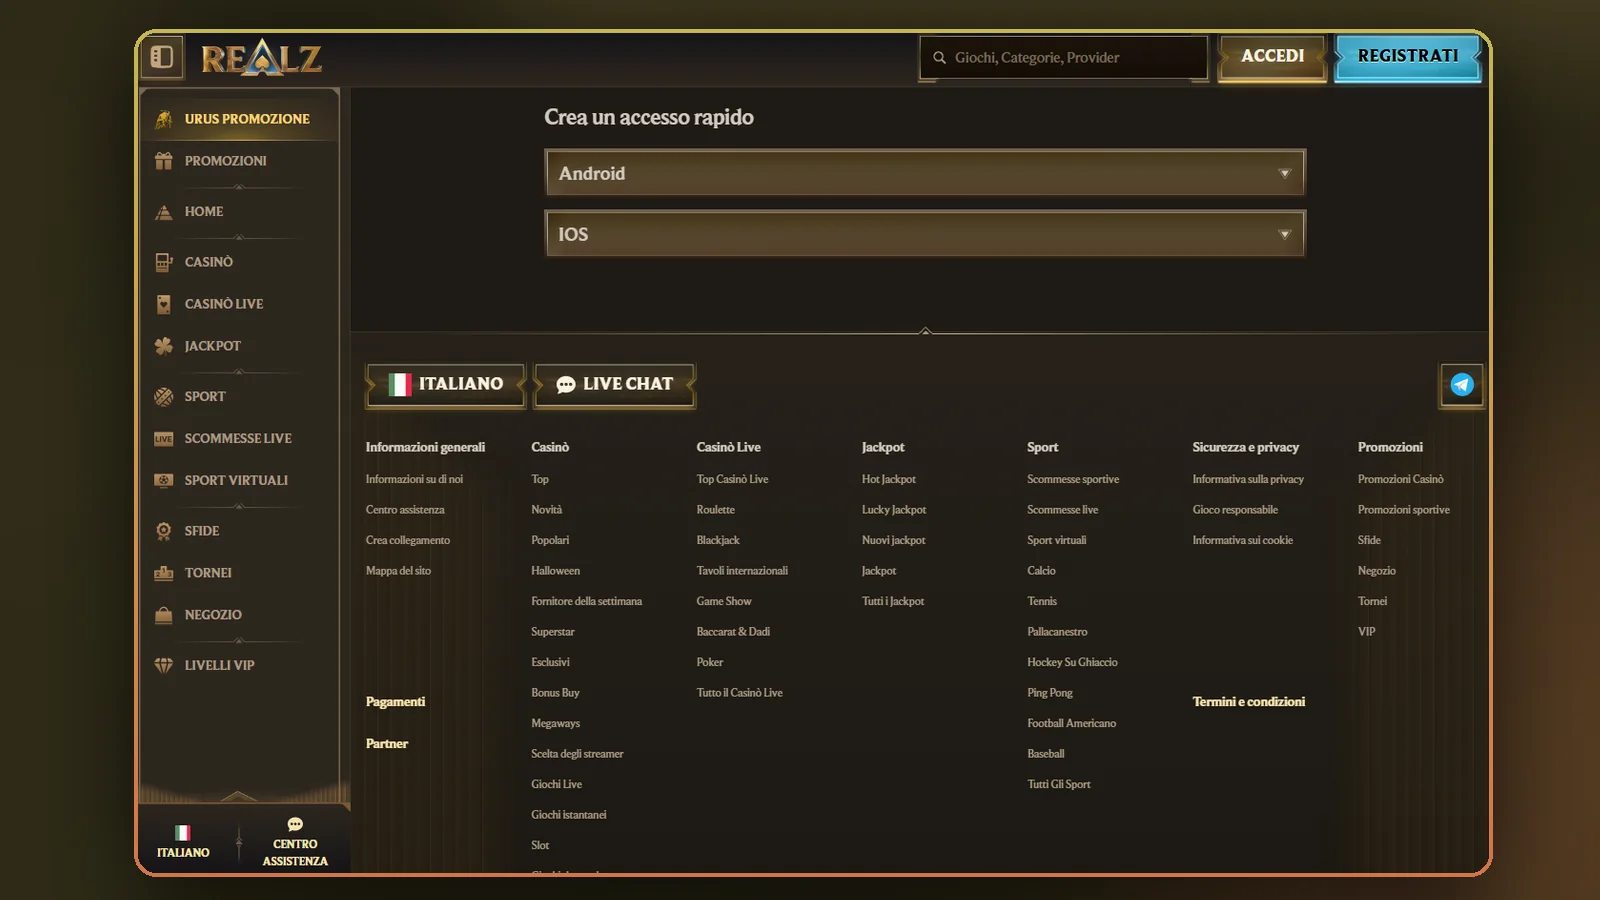Open language switcher at sidebar bottom
Screen dimensions: 1600x900
tap(183, 842)
